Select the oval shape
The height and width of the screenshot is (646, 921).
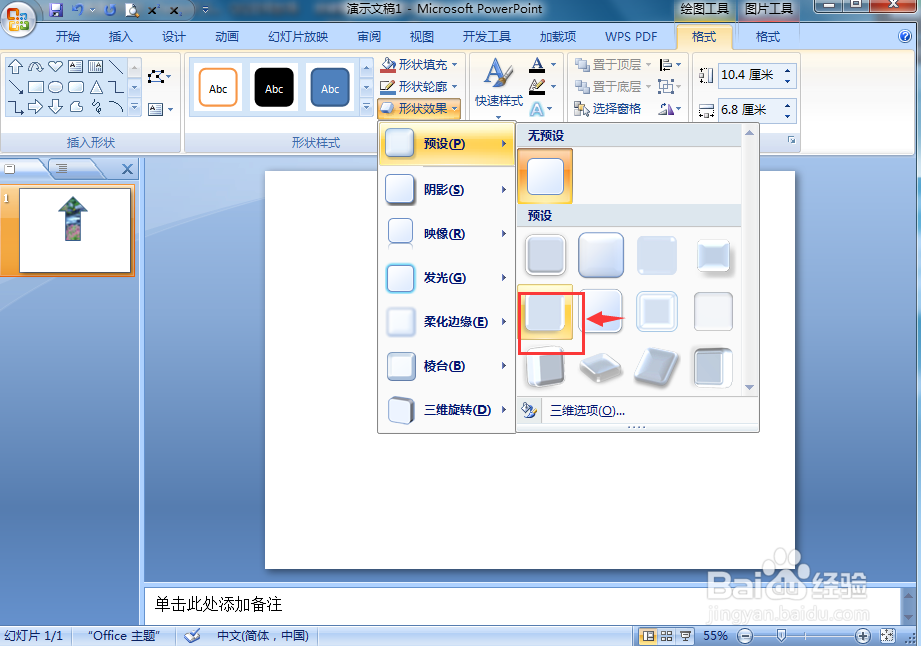pyautogui.click(x=55, y=88)
